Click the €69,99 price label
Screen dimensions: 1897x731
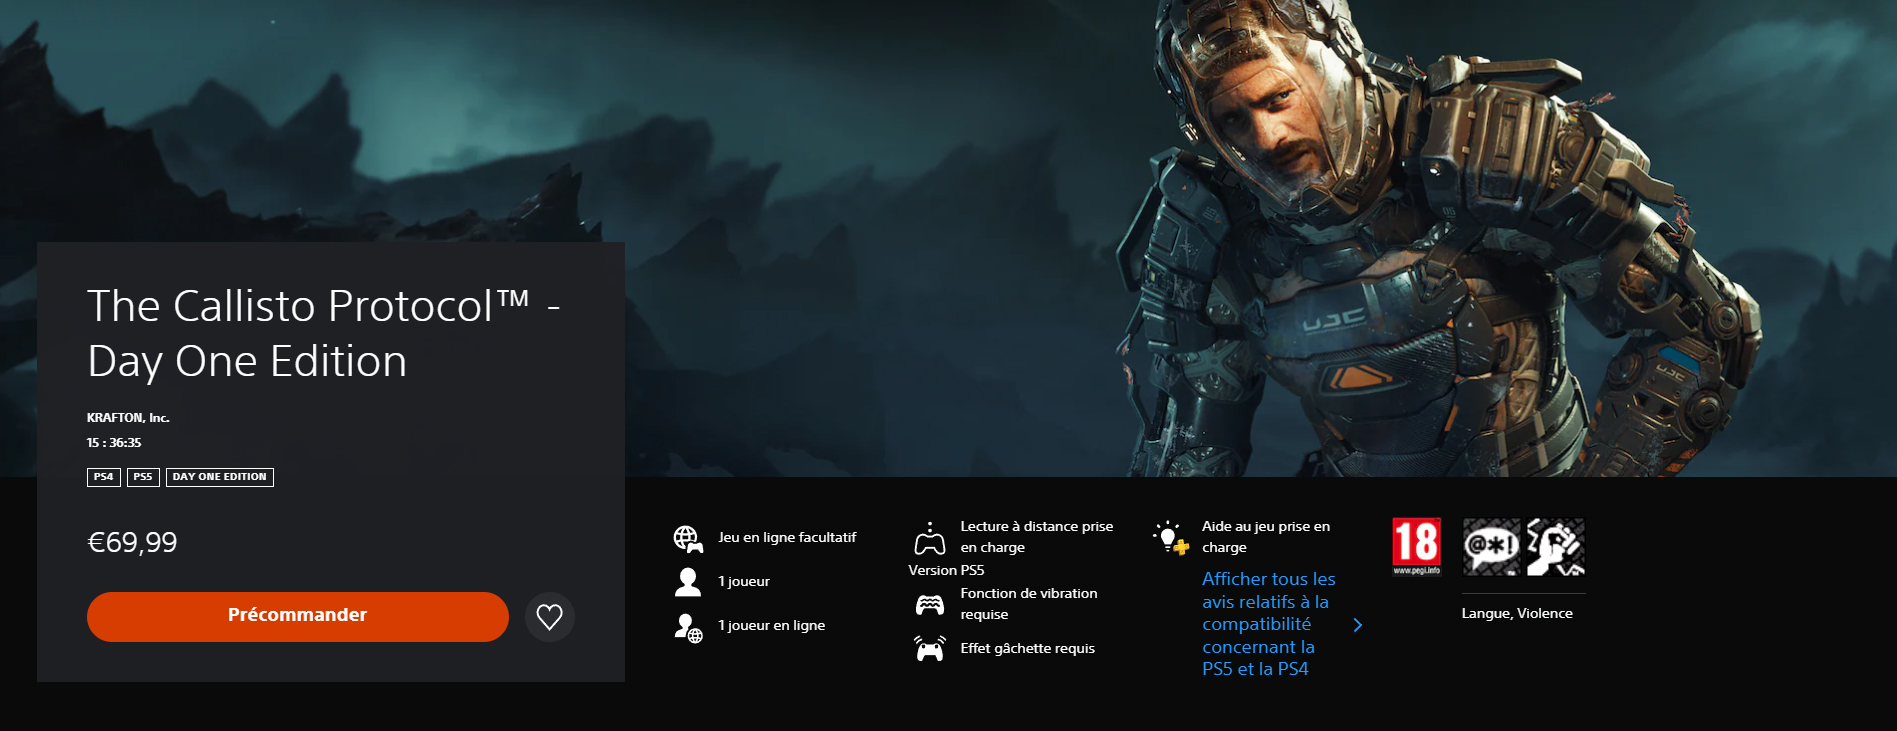click(x=132, y=542)
